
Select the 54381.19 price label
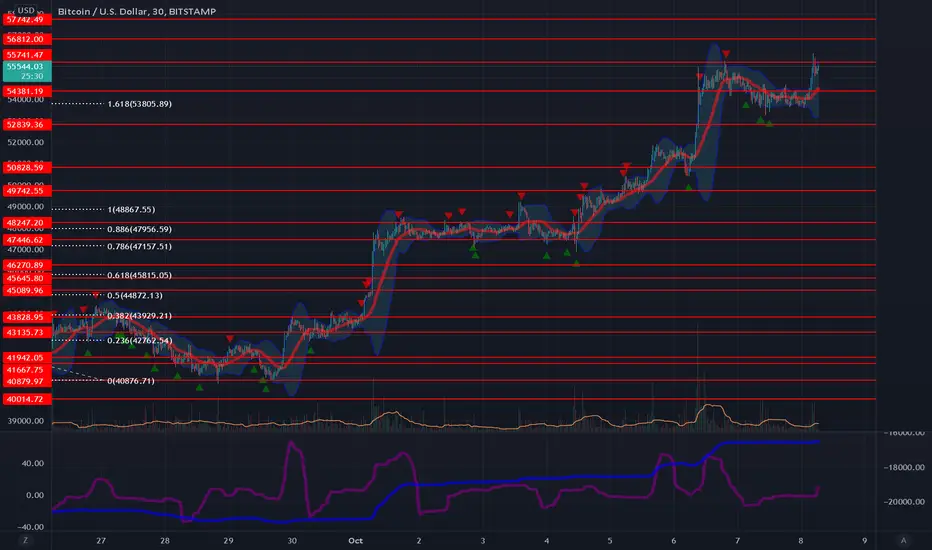(27, 91)
